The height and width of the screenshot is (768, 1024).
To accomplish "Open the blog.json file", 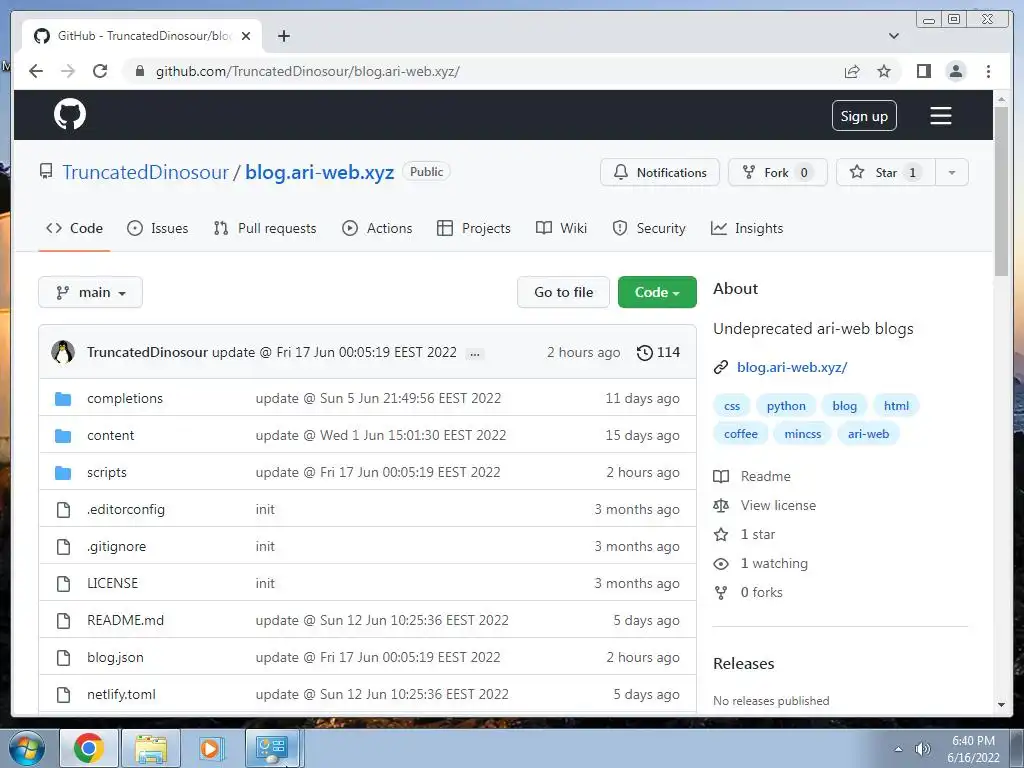I will [x=115, y=658].
